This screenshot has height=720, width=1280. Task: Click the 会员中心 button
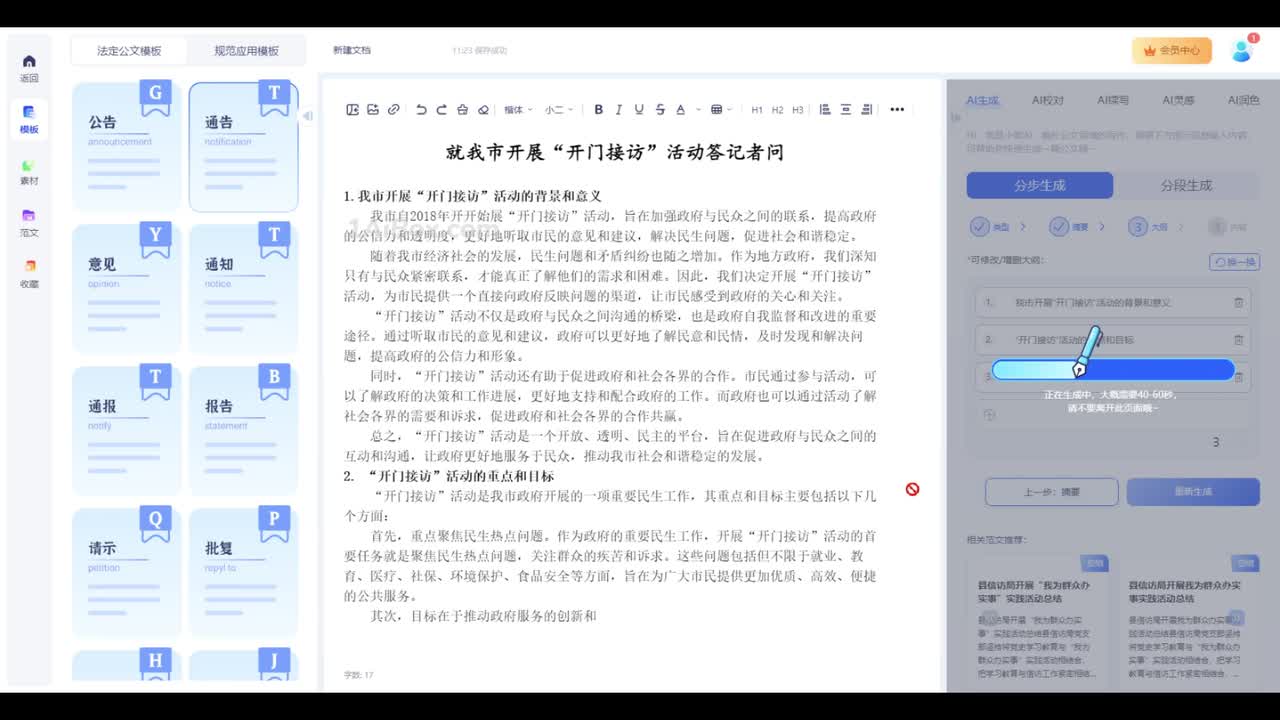[1171, 50]
